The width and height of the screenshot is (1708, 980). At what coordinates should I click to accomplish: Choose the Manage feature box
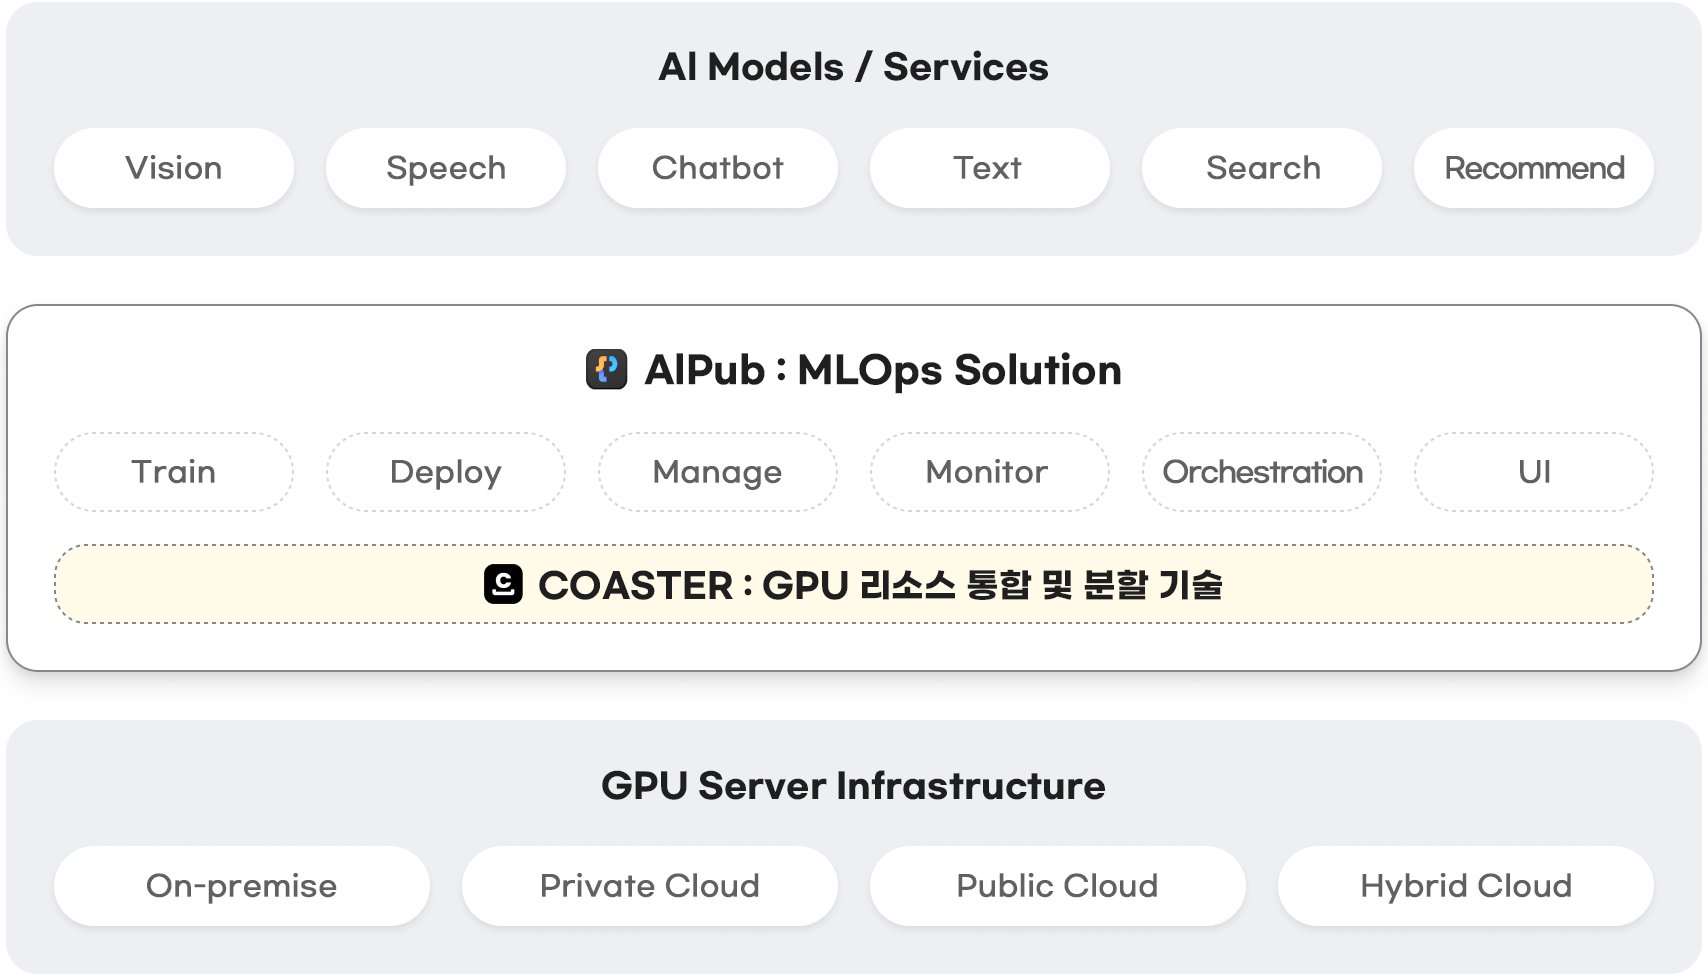point(718,472)
